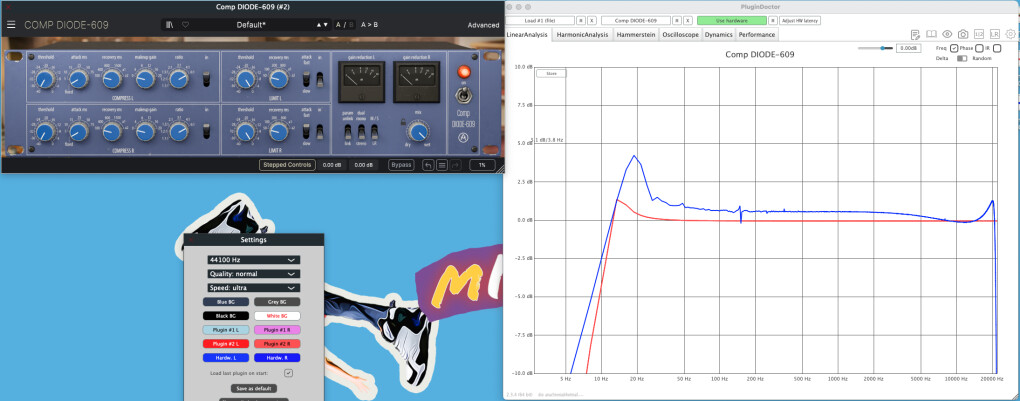Open the preset library browser icon
Image resolution: width=1020 pixels, height=401 pixels.
tap(170, 25)
